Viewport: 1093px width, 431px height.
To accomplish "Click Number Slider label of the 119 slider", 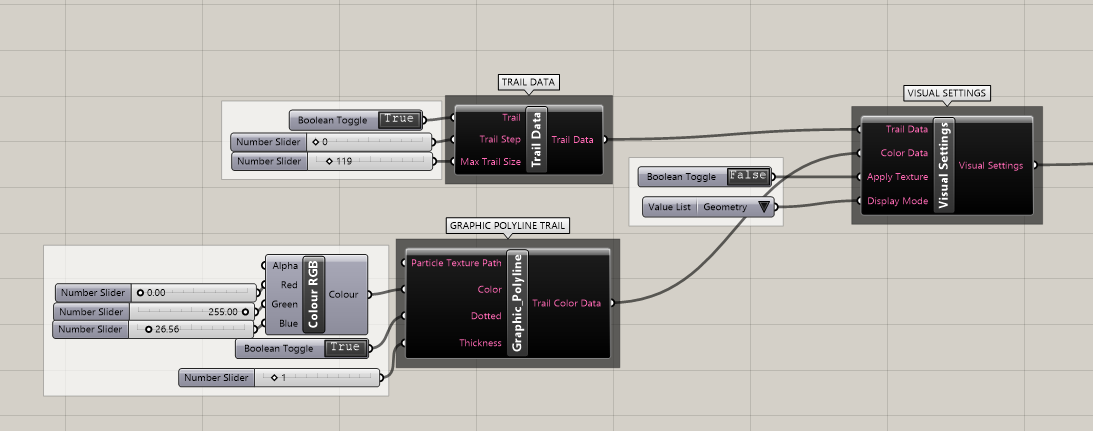I will tap(268, 161).
